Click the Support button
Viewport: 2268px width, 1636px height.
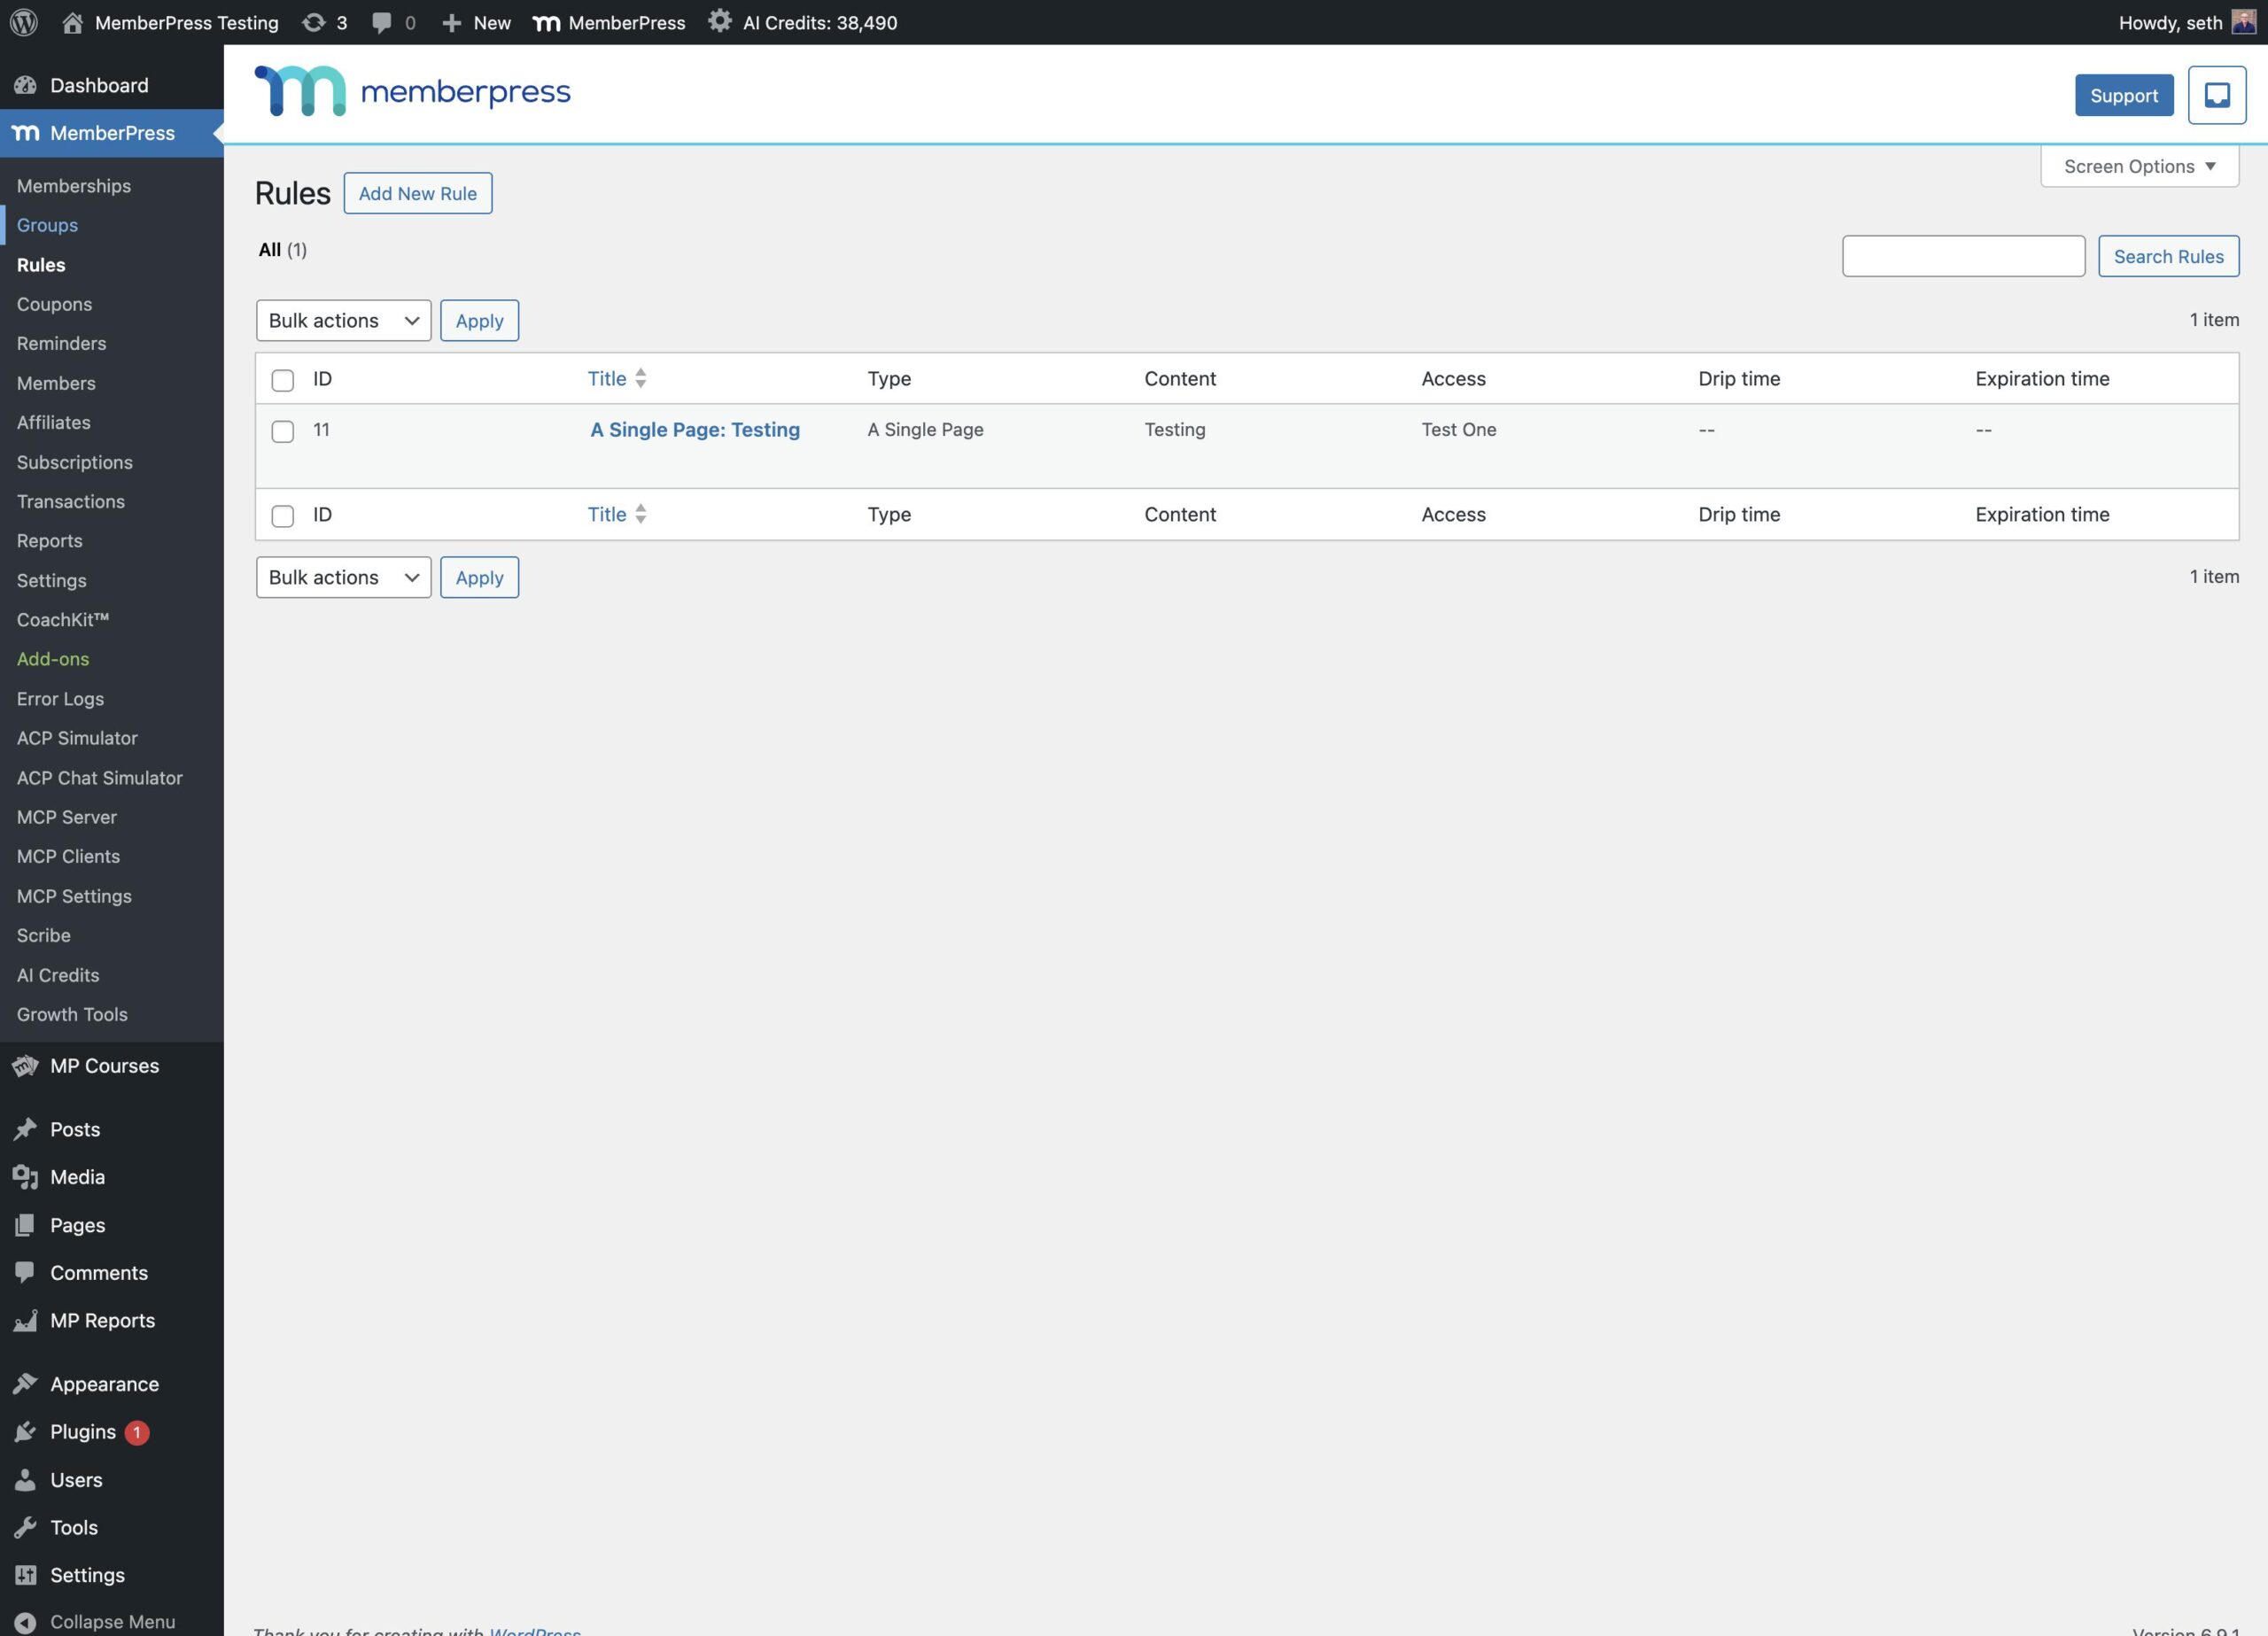[2124, 95]
